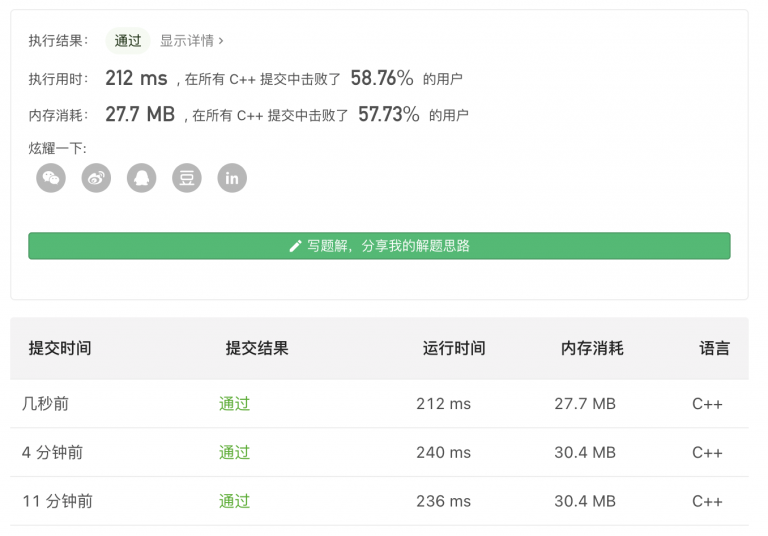Click 写题解，分享我的解题思路 green button
This screenshot has height=536, width=768.
379,246
